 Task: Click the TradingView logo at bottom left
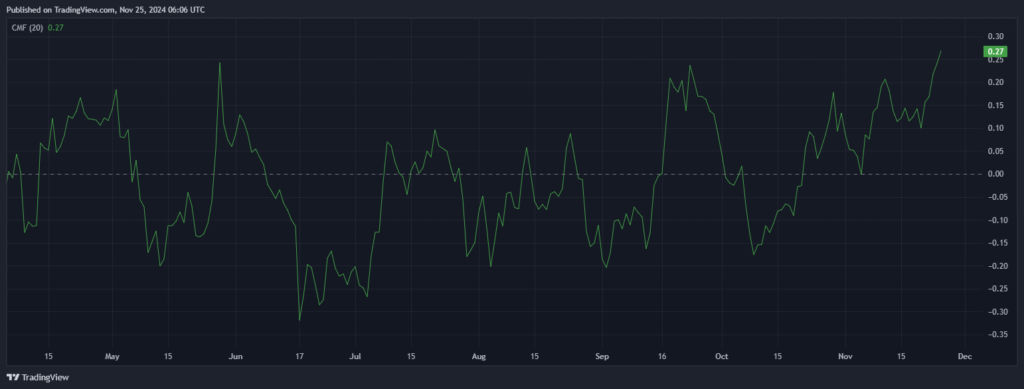click(x=37, y=377)
